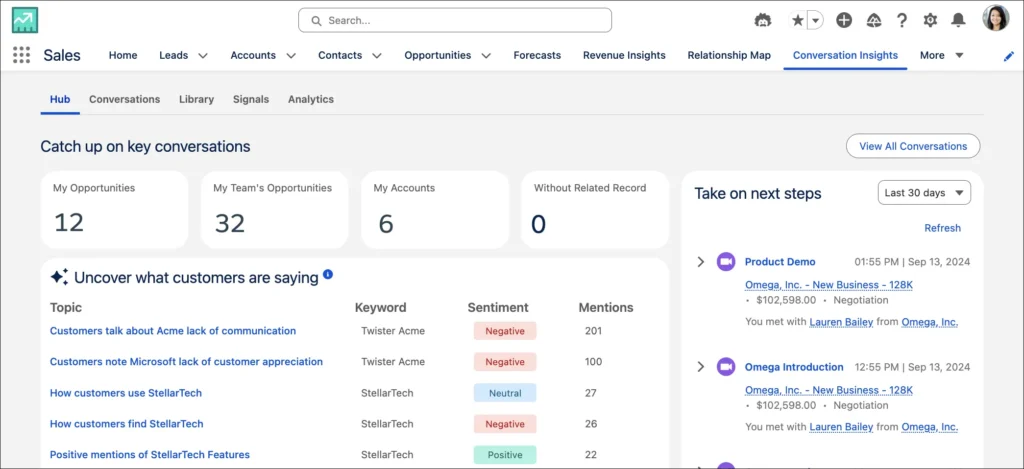1024x469 pixels.
Task: Expand the Accounts tab dropdown chevron
Action: (x=291, y=56)
